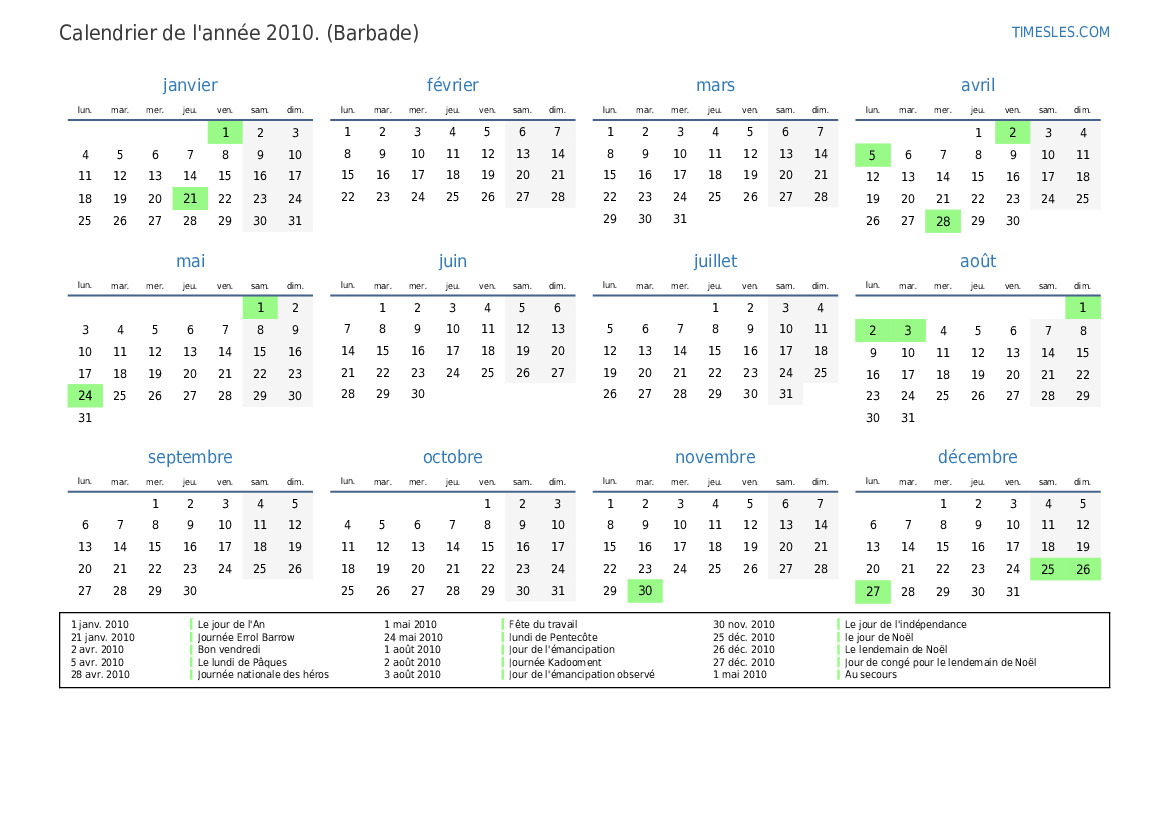Click legend entry 'Journée Kadooment'

pos(555,662)
